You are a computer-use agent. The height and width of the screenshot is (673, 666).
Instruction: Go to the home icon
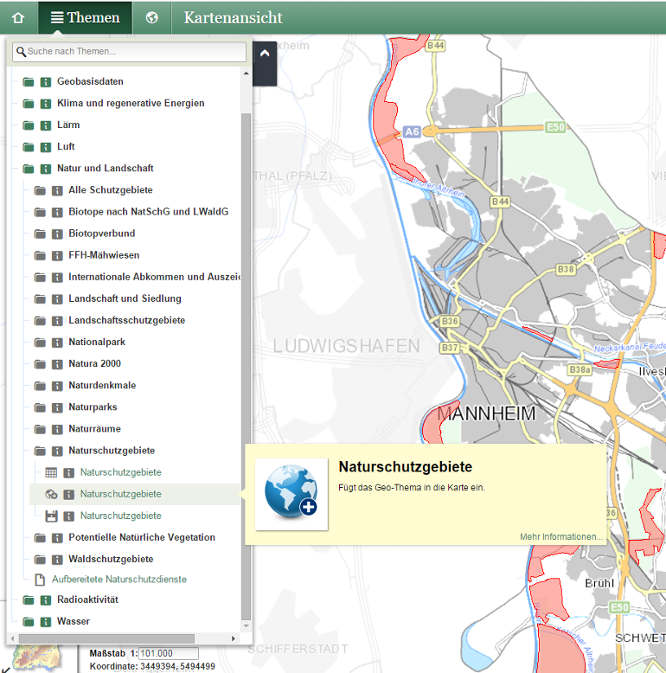(18, 18)
